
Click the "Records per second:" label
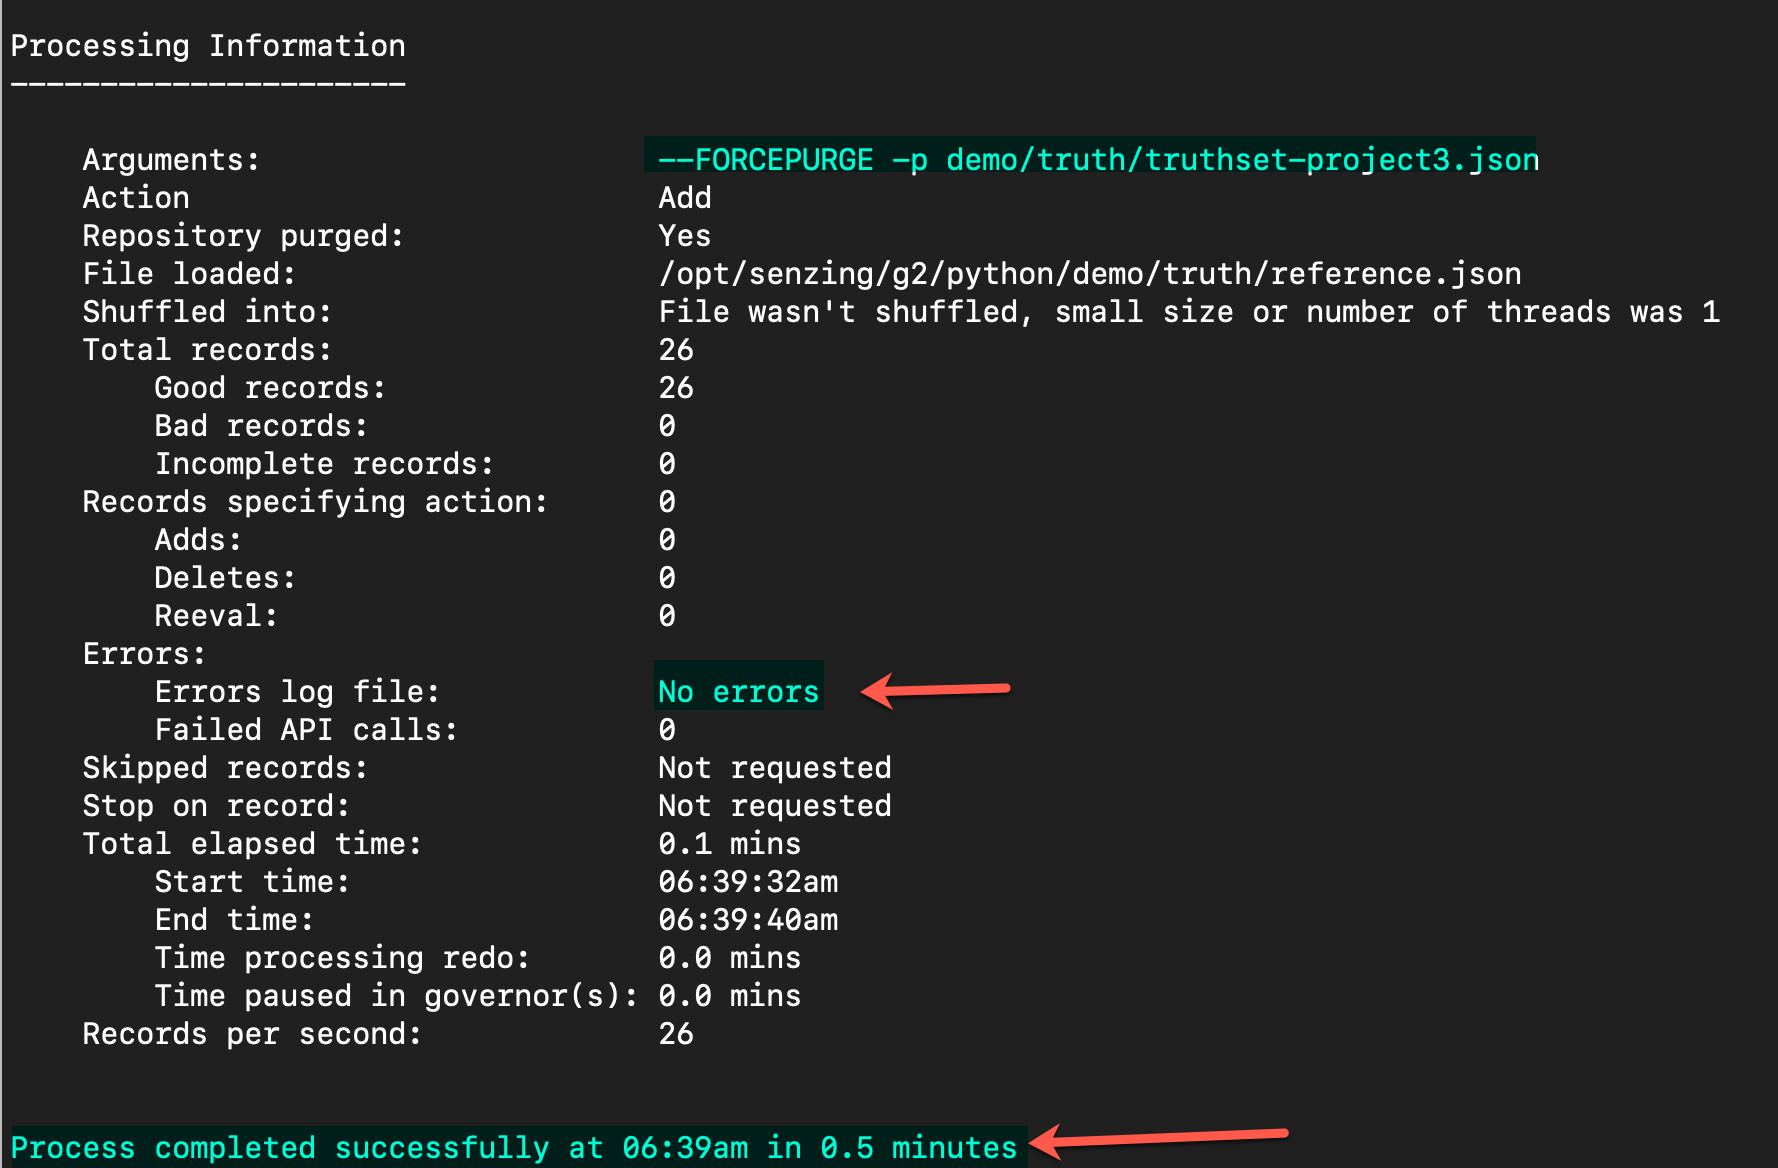pos(252,1033)
